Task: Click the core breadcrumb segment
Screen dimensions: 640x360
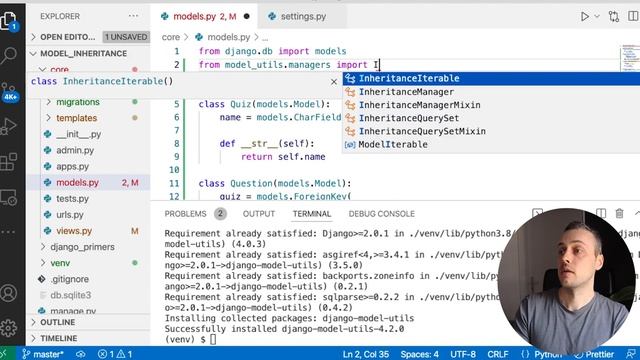Action: [171, 37]
